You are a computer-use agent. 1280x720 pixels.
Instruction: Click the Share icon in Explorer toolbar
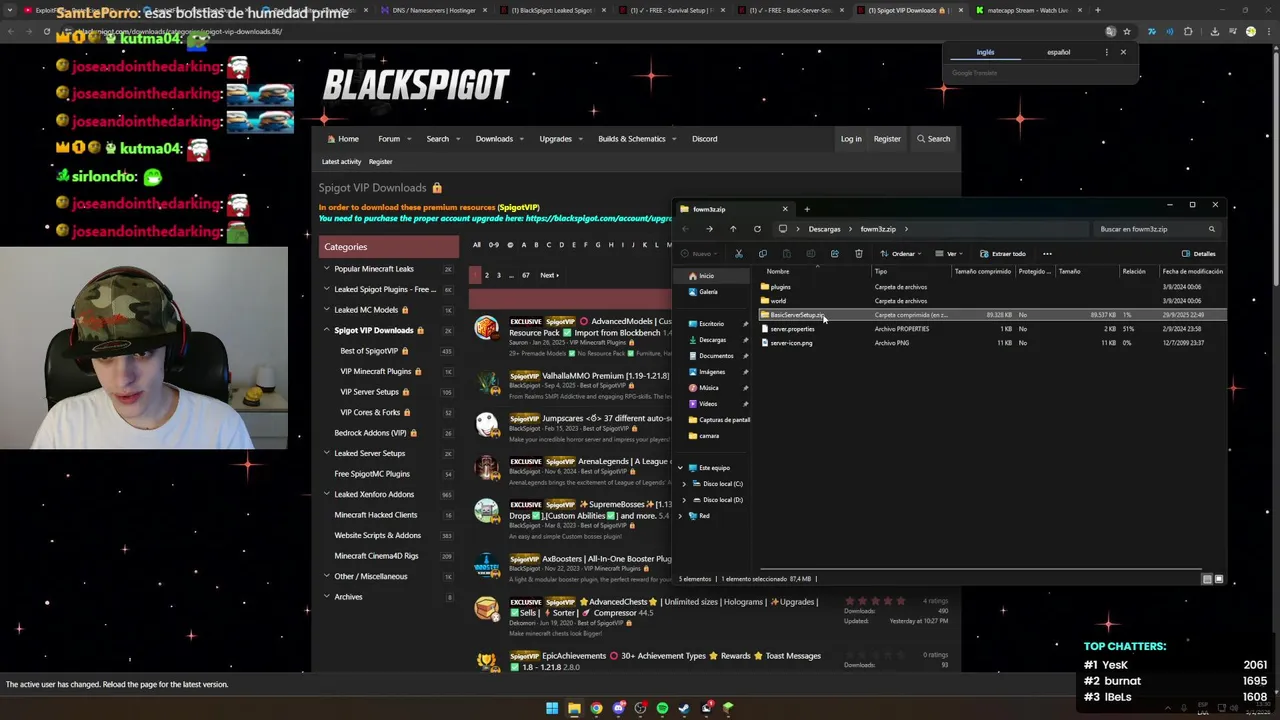(x=834, y=253)
